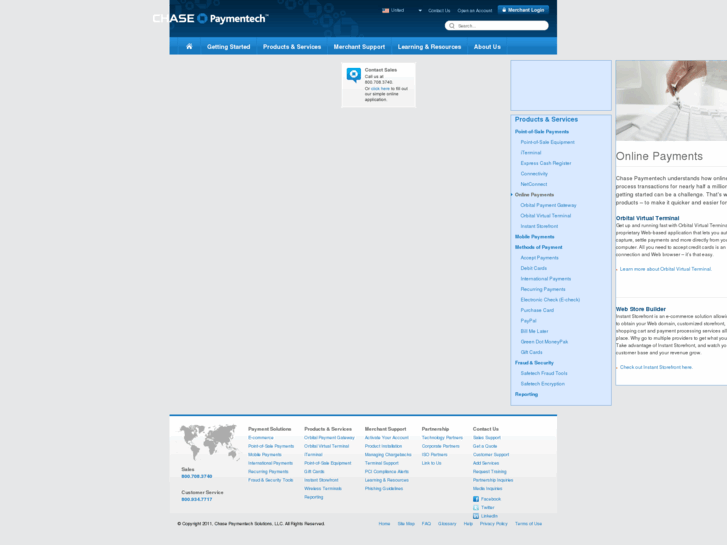Click the world map image in the footer
This screenshot has height=545, width=727.
click(210, 442)
